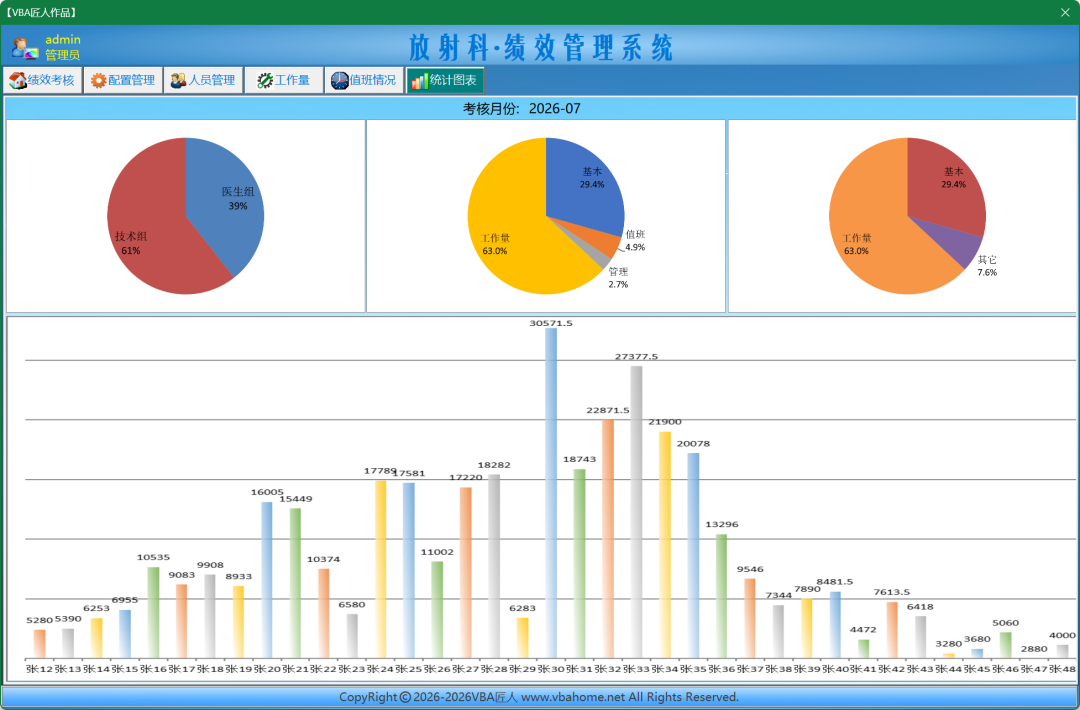Click the gray bar valued 18282
The image size is (1080, 710).
pyautogui.click(x=494, y=566)
